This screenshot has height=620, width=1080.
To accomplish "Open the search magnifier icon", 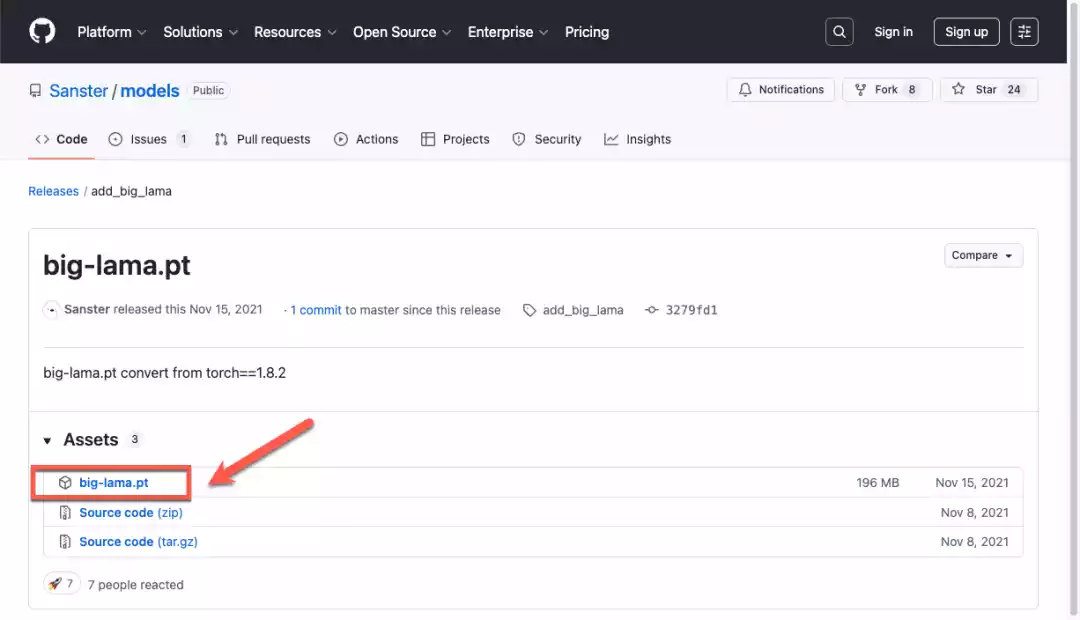I will click(x=839, y=32).
